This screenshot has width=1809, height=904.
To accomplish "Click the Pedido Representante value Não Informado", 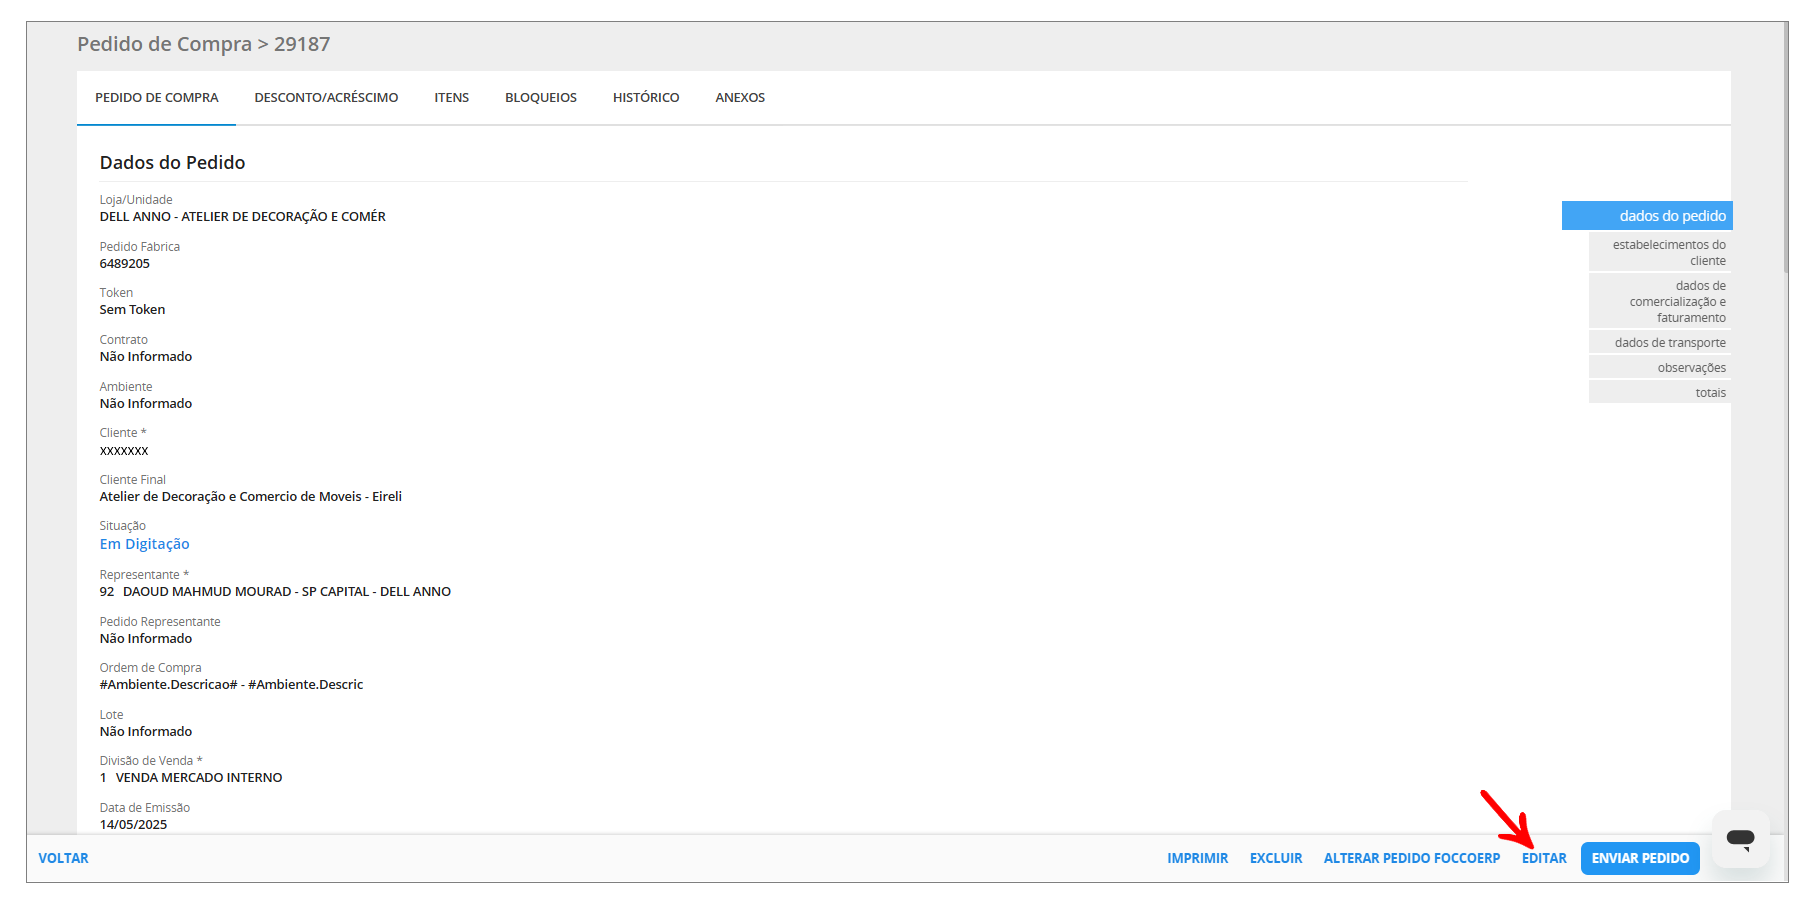I will 146,639.
